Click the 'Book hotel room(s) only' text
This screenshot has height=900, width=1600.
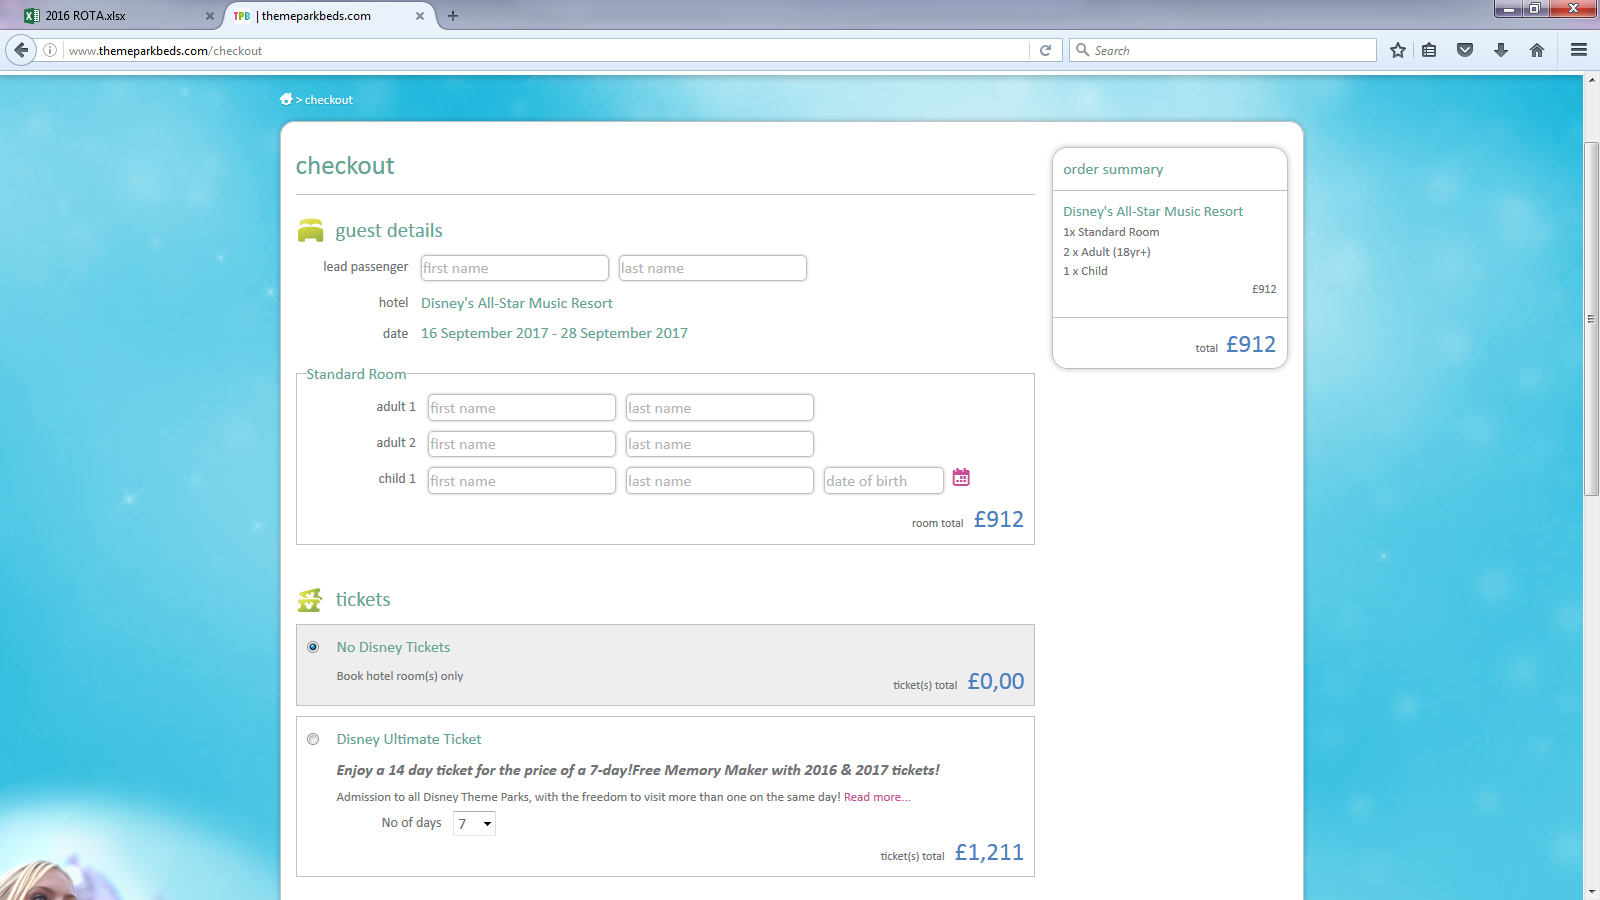tap(400, 676)
